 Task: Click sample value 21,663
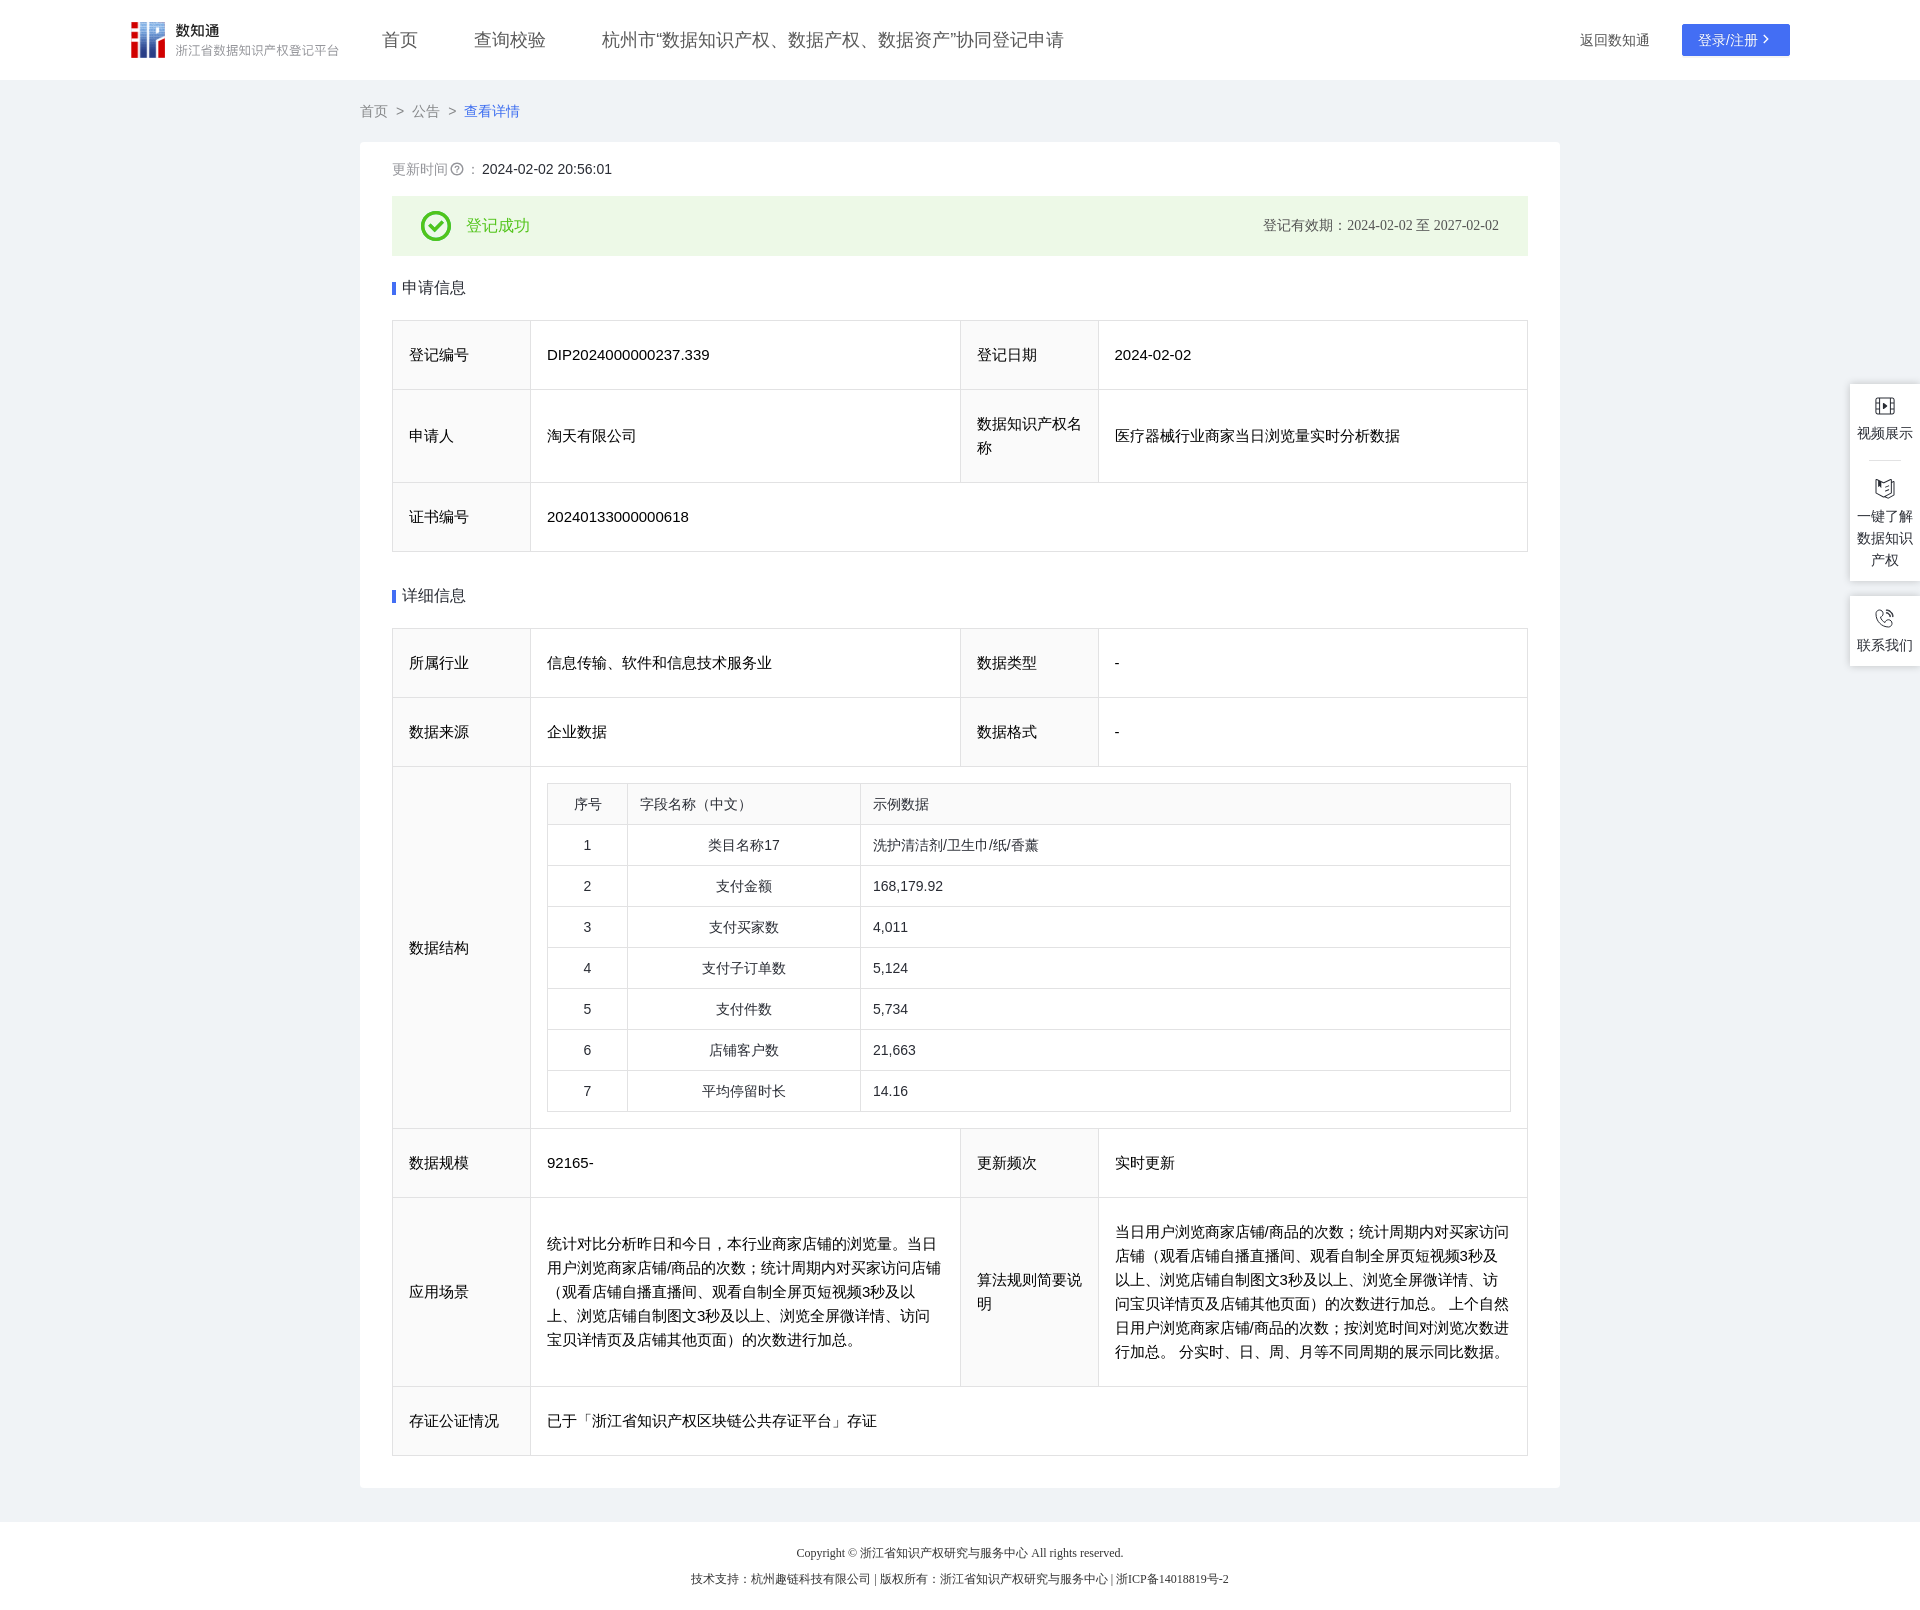(x=894, y=1051)
